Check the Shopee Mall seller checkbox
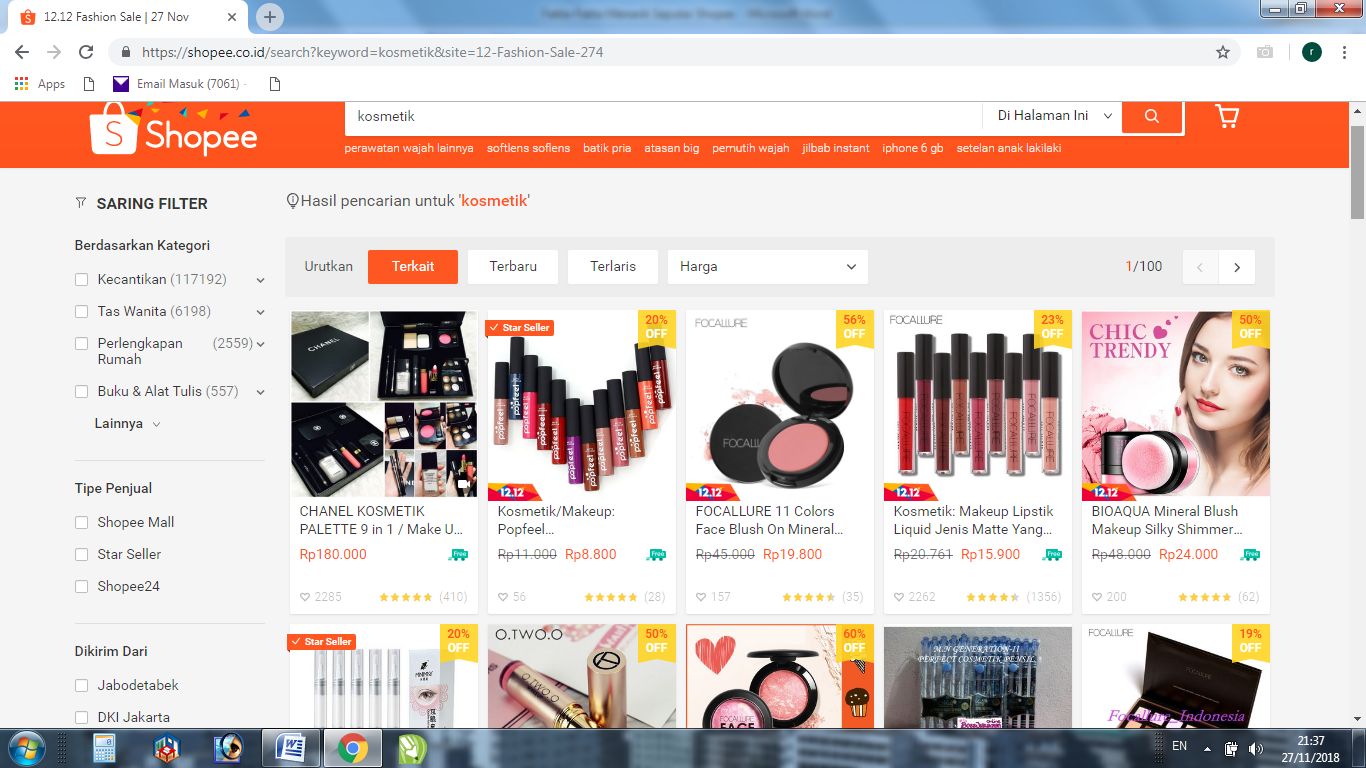Image resolution: width=1366 pixels, height=768 pixels. point(82,522)
